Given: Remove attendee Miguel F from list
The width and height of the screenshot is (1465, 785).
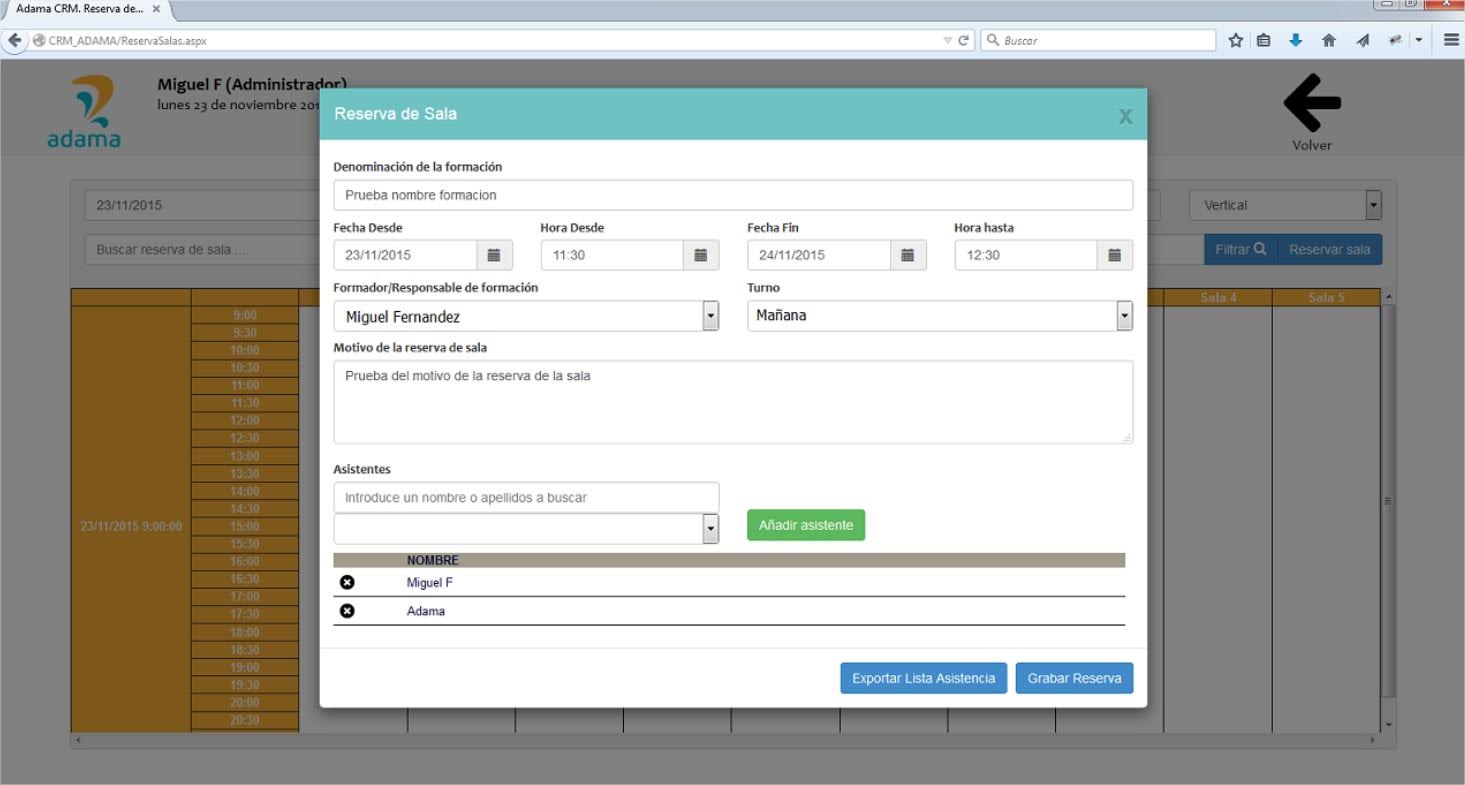Looking at the screenshot, I should click(347, 582).
